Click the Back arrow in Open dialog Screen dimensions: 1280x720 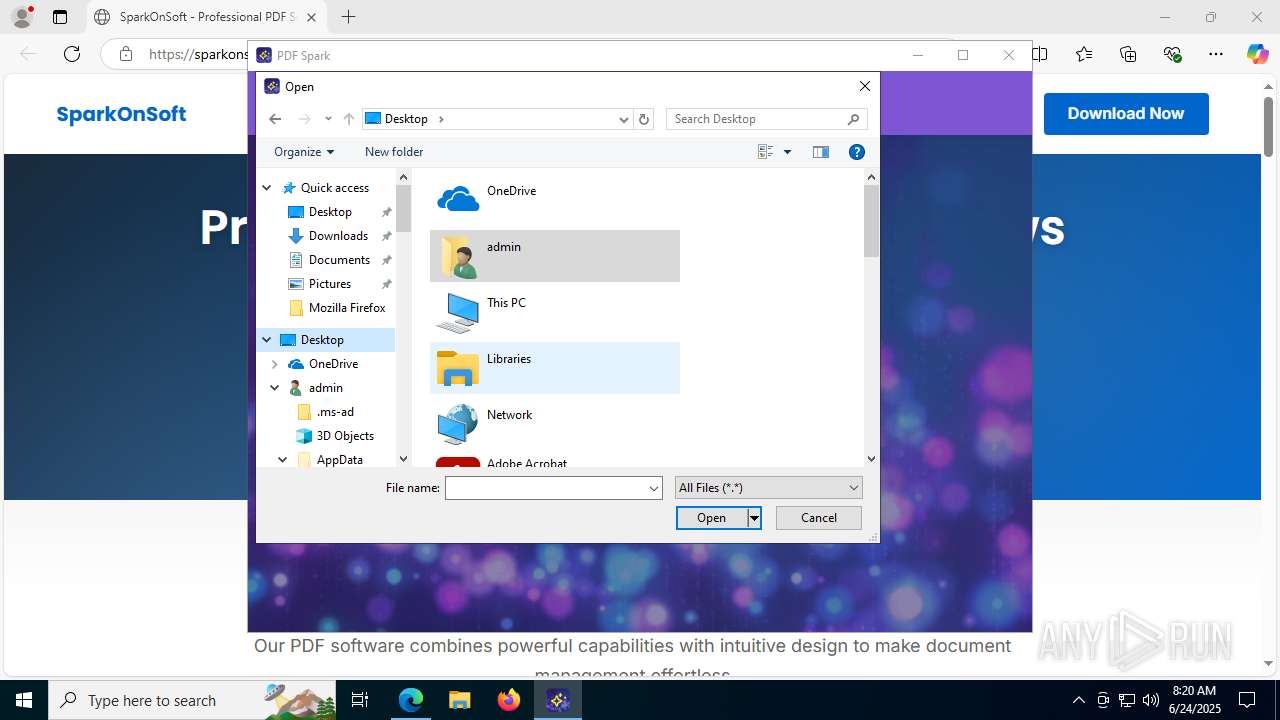click(275, 119)
